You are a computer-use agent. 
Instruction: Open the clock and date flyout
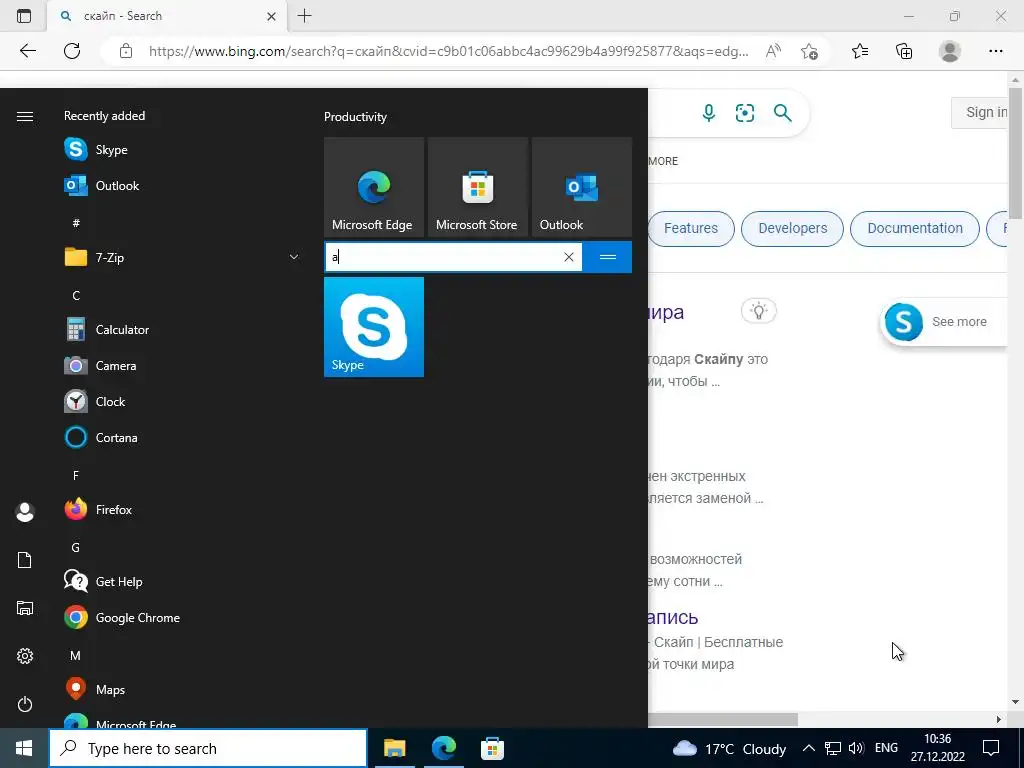(x=938, y=748)
